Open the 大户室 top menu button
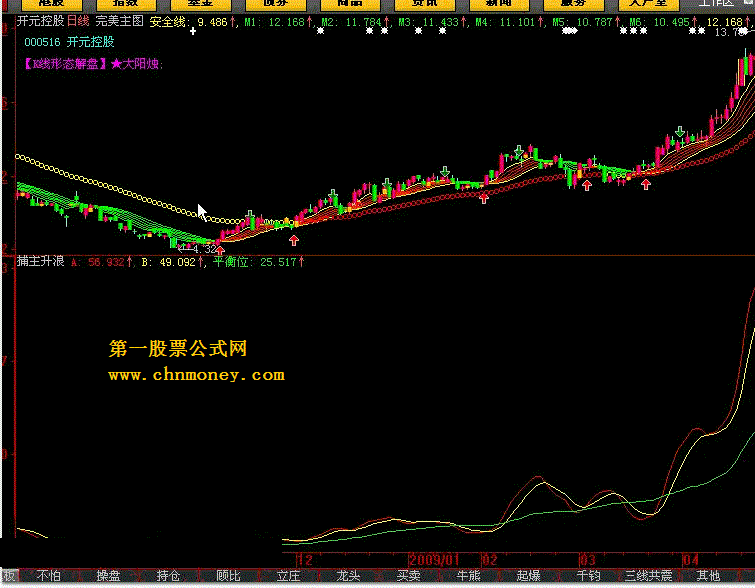 [648, 4]
